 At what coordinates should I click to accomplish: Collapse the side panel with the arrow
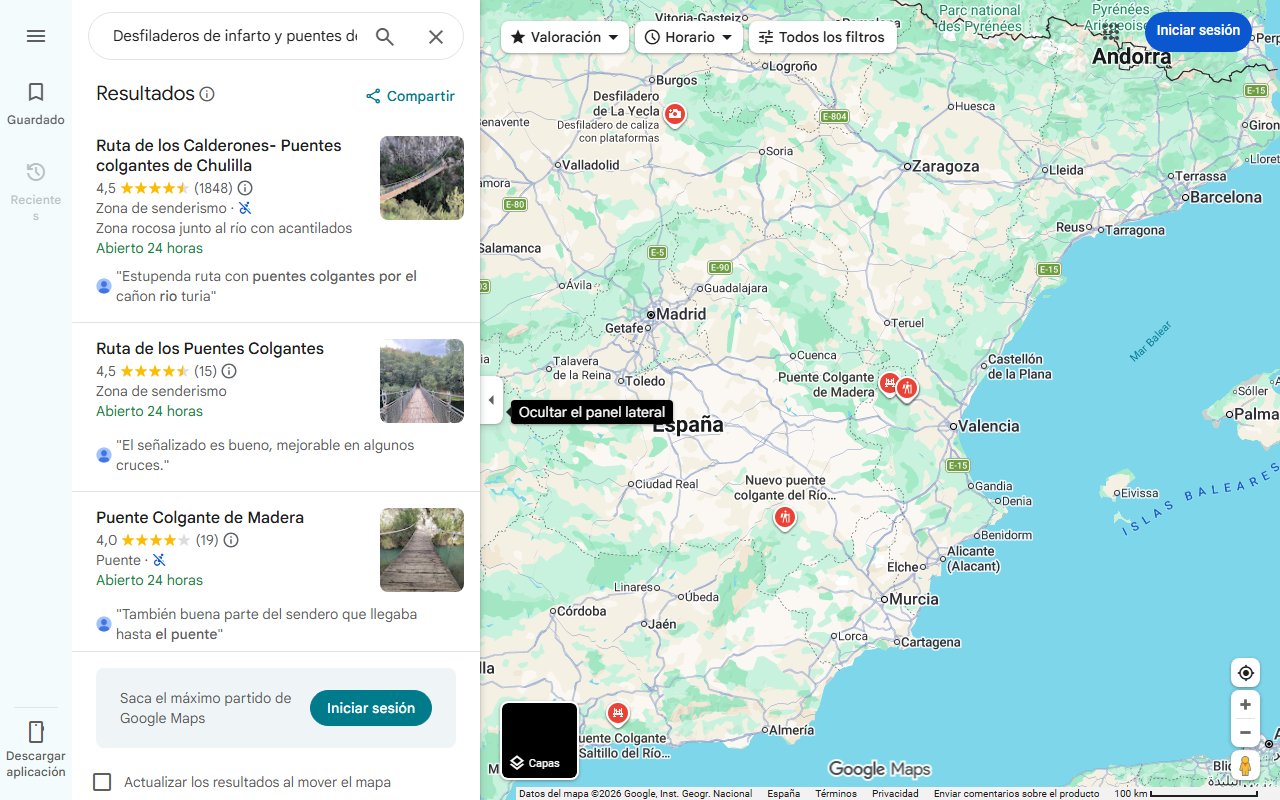pyautogui.click(x=491, y=400)
